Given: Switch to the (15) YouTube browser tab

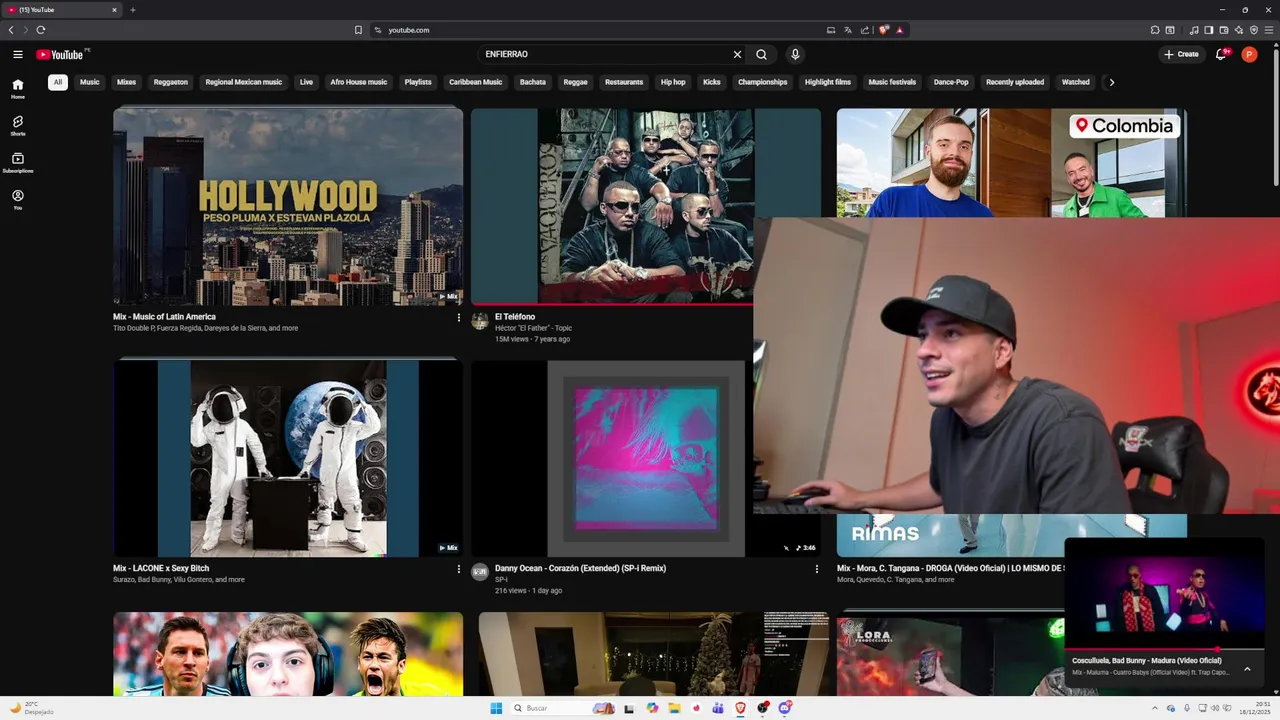Looking at the screenshot, I should tap(60, 10).
